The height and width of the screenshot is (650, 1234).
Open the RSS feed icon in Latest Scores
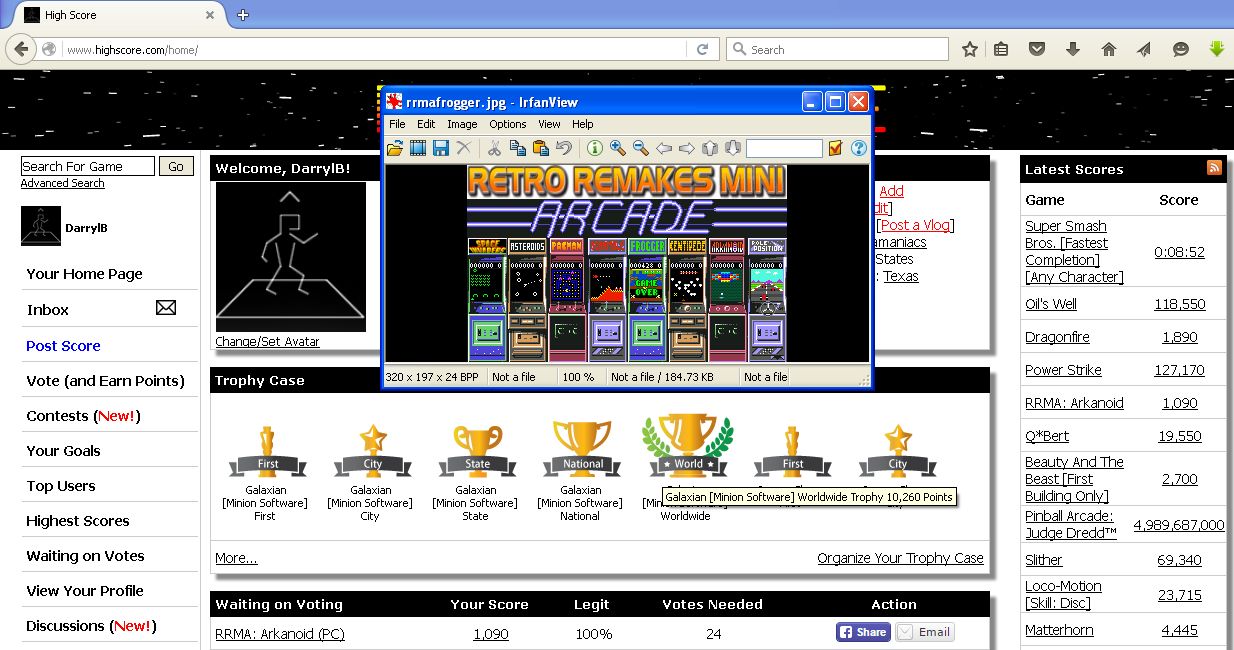pos(1214,168)
